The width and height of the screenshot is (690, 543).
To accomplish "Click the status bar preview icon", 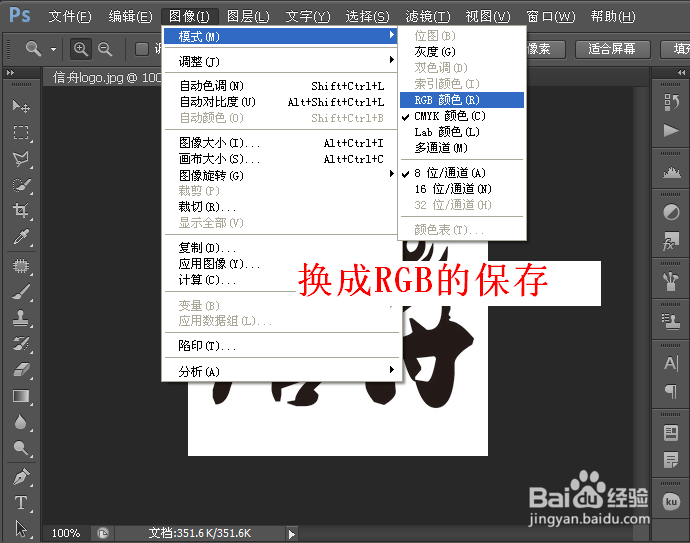I will [103, 533].
